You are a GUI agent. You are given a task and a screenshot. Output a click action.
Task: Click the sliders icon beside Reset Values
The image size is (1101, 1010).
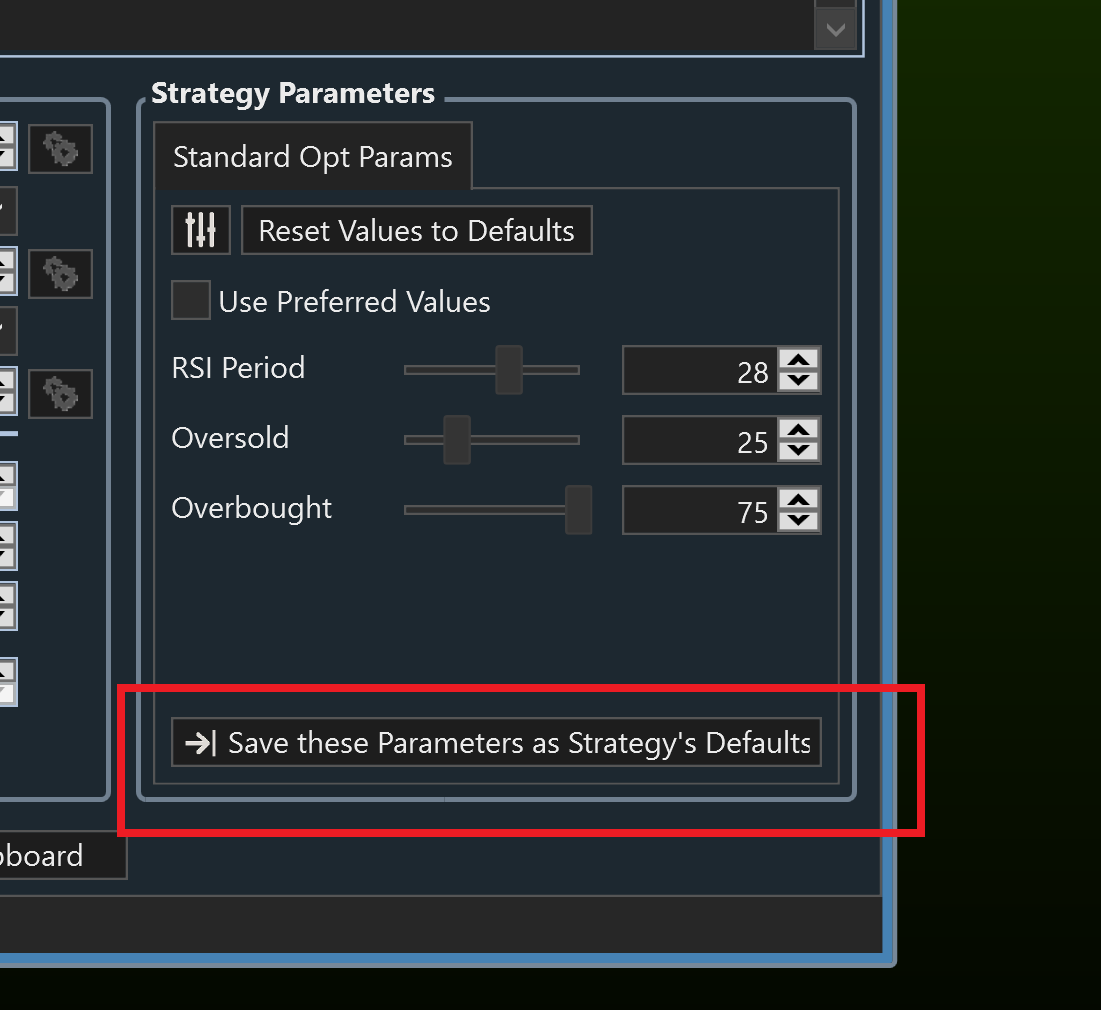coord(201,230)
